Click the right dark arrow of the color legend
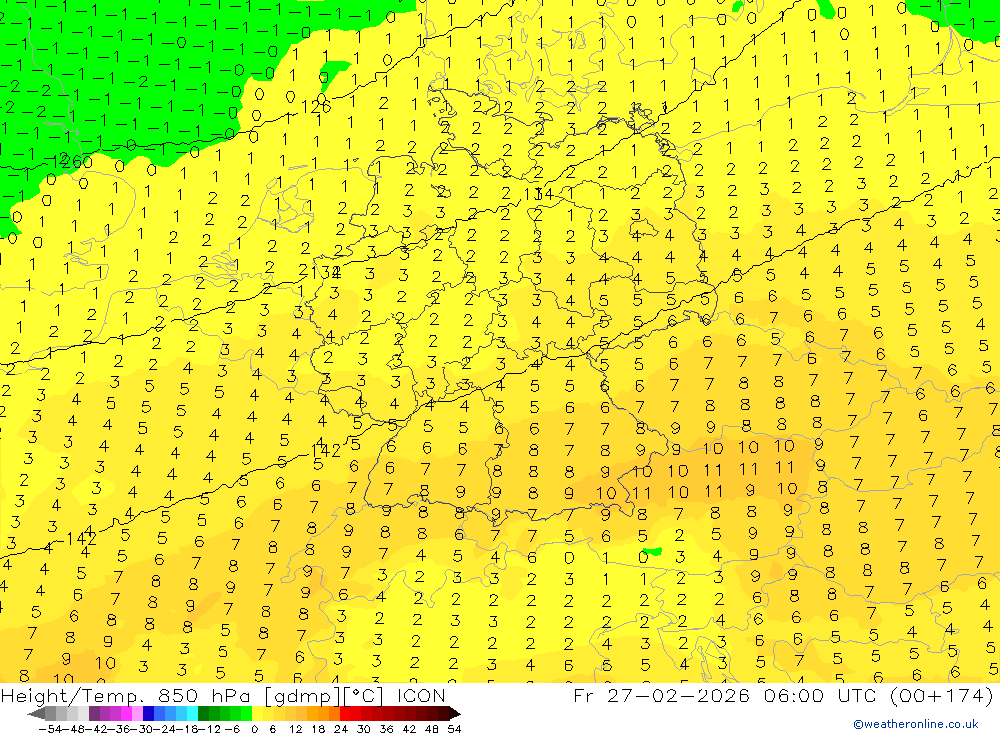 (x=453, y=713)
